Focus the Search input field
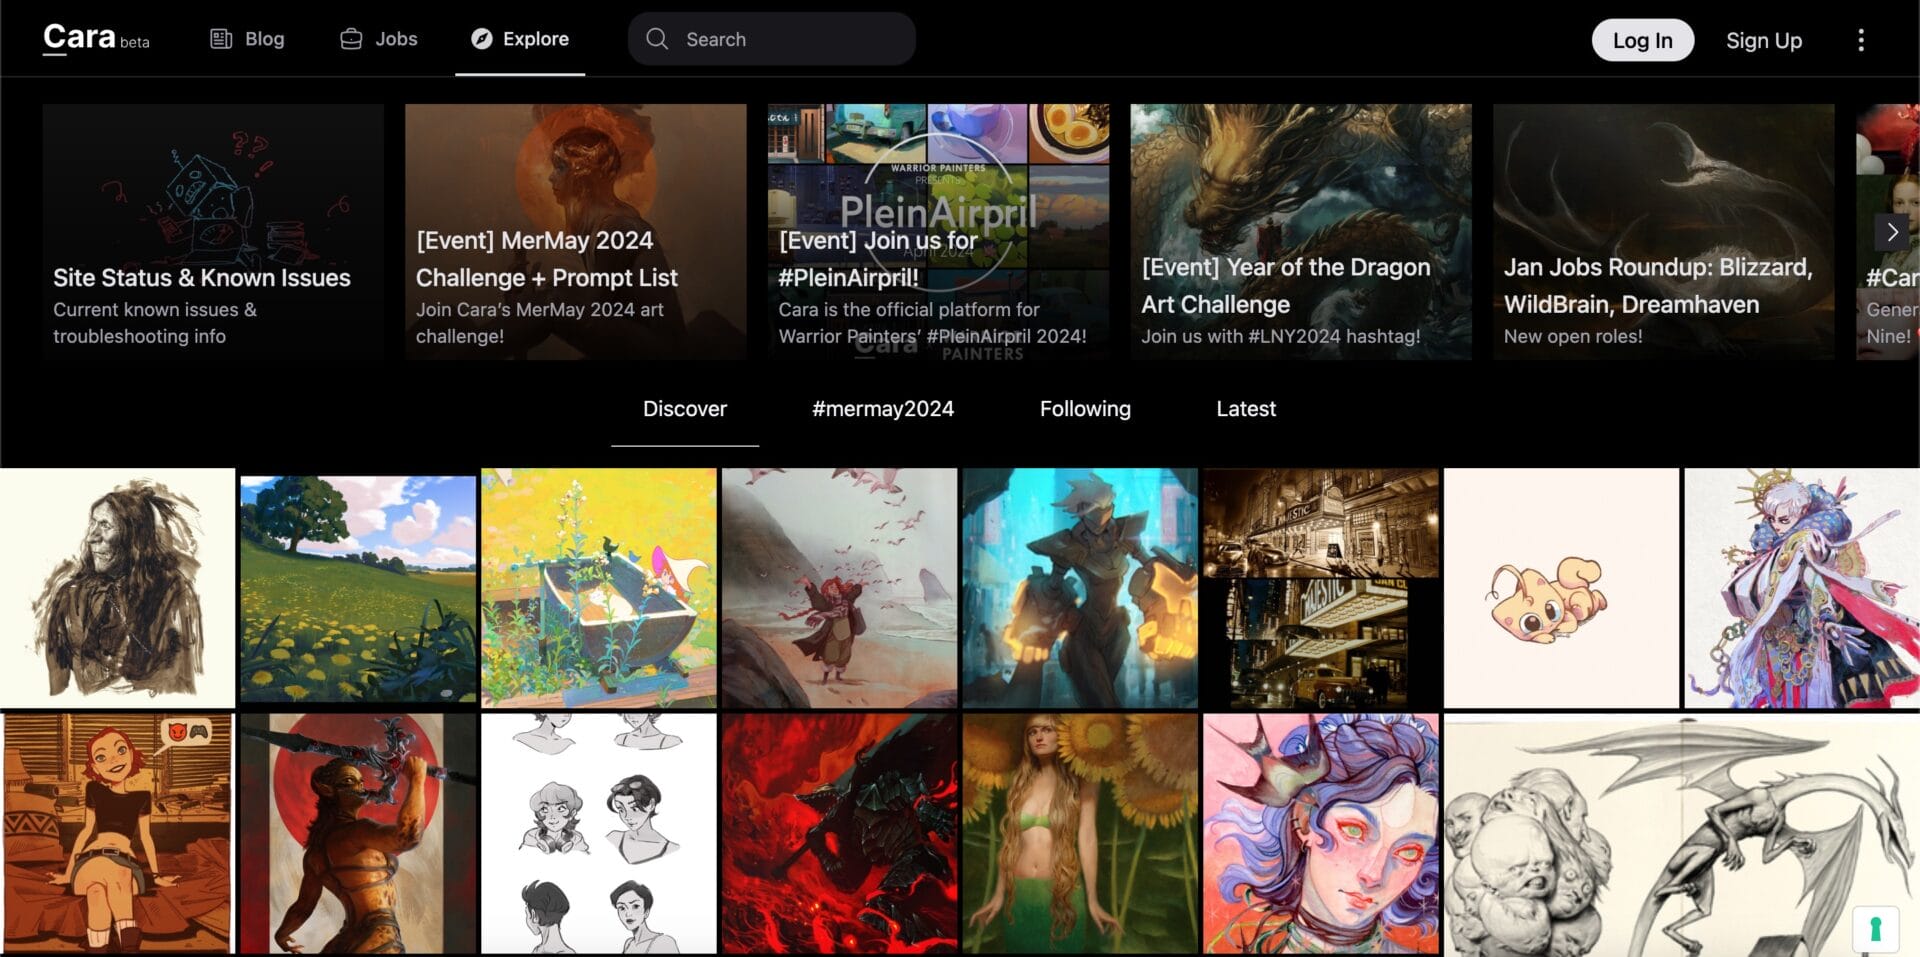The image size is (1920, 957). pos(771,39)
